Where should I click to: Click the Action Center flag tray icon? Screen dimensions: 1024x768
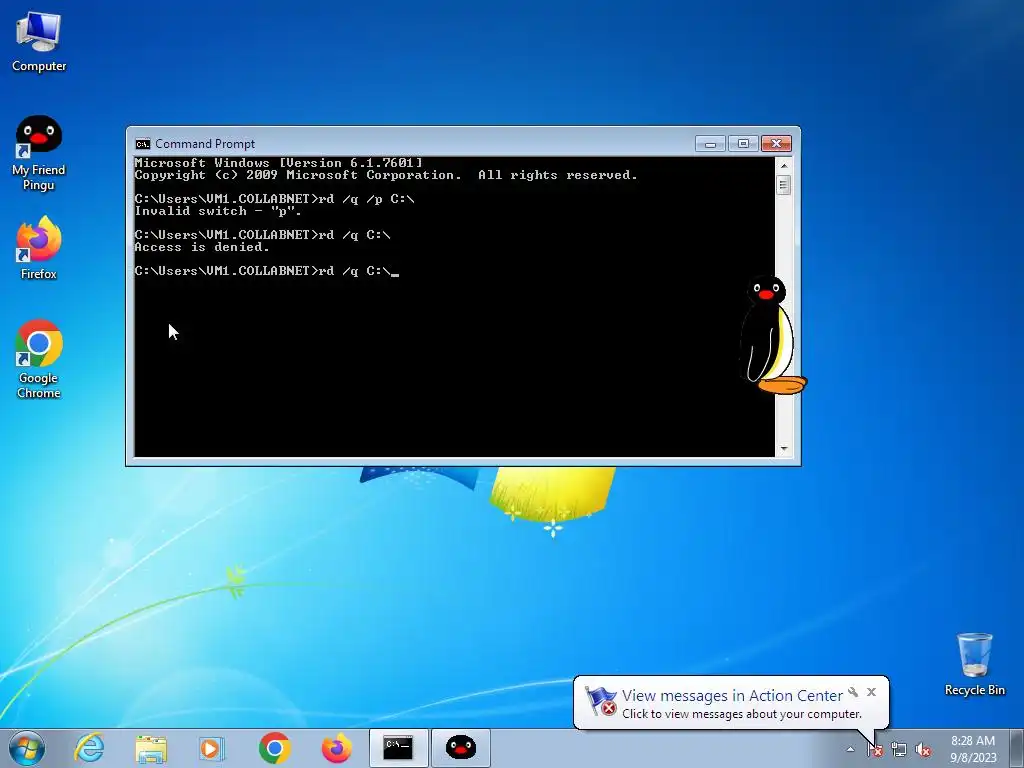coord(874,750)
